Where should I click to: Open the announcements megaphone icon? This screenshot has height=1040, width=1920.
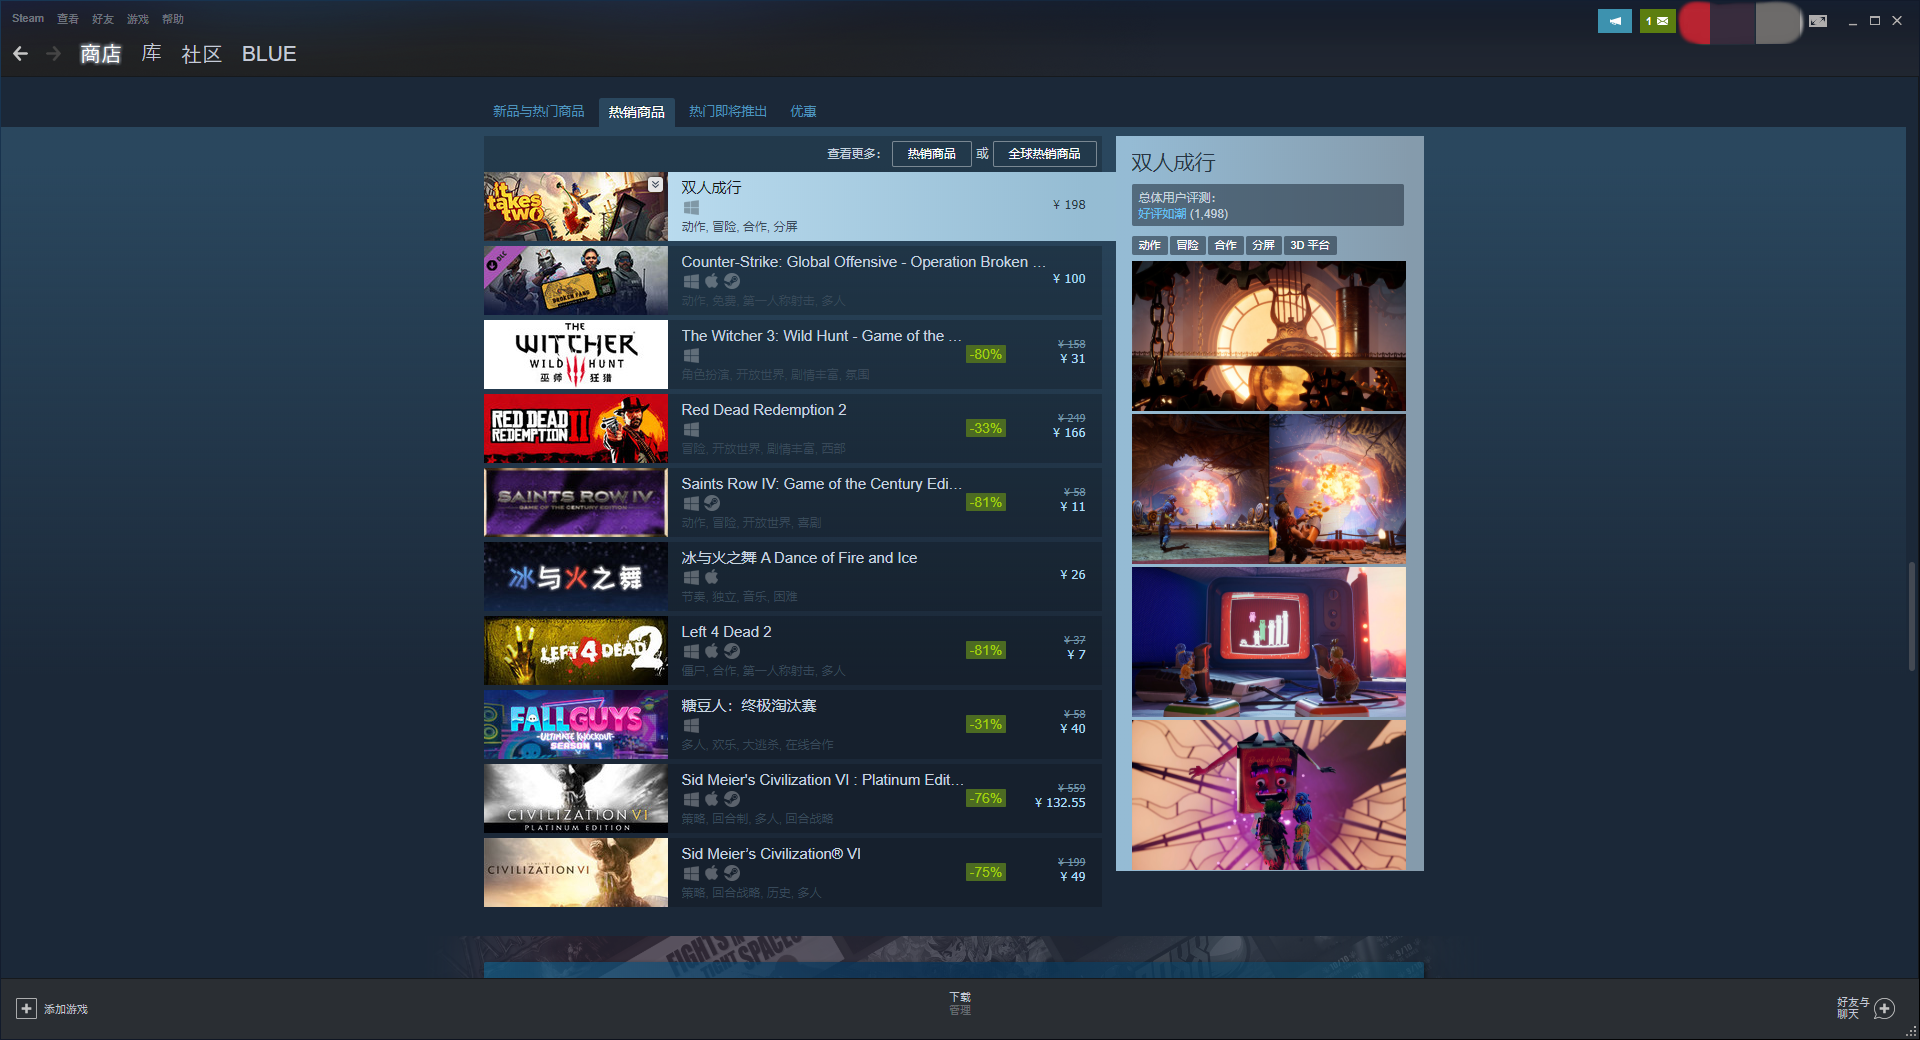click(x=1614, y=21)
